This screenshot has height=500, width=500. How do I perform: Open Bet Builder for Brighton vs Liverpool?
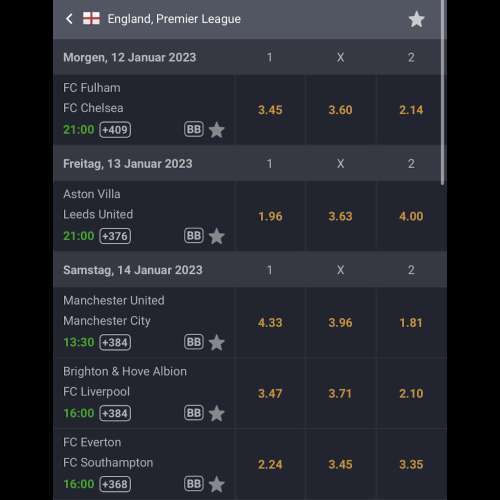tap(194, 413)
